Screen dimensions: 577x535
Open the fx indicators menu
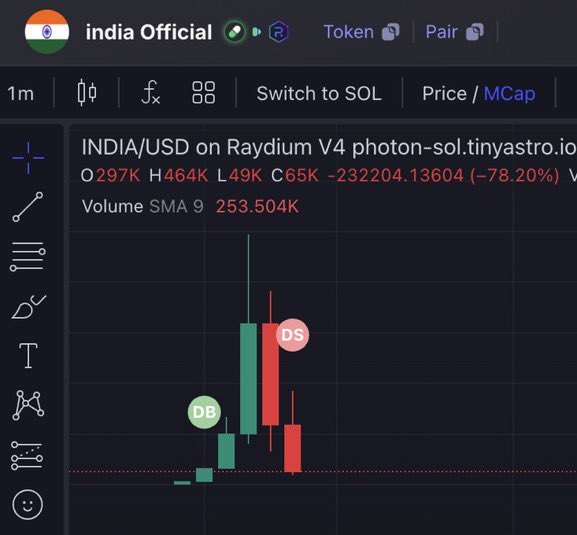(151, 93)
